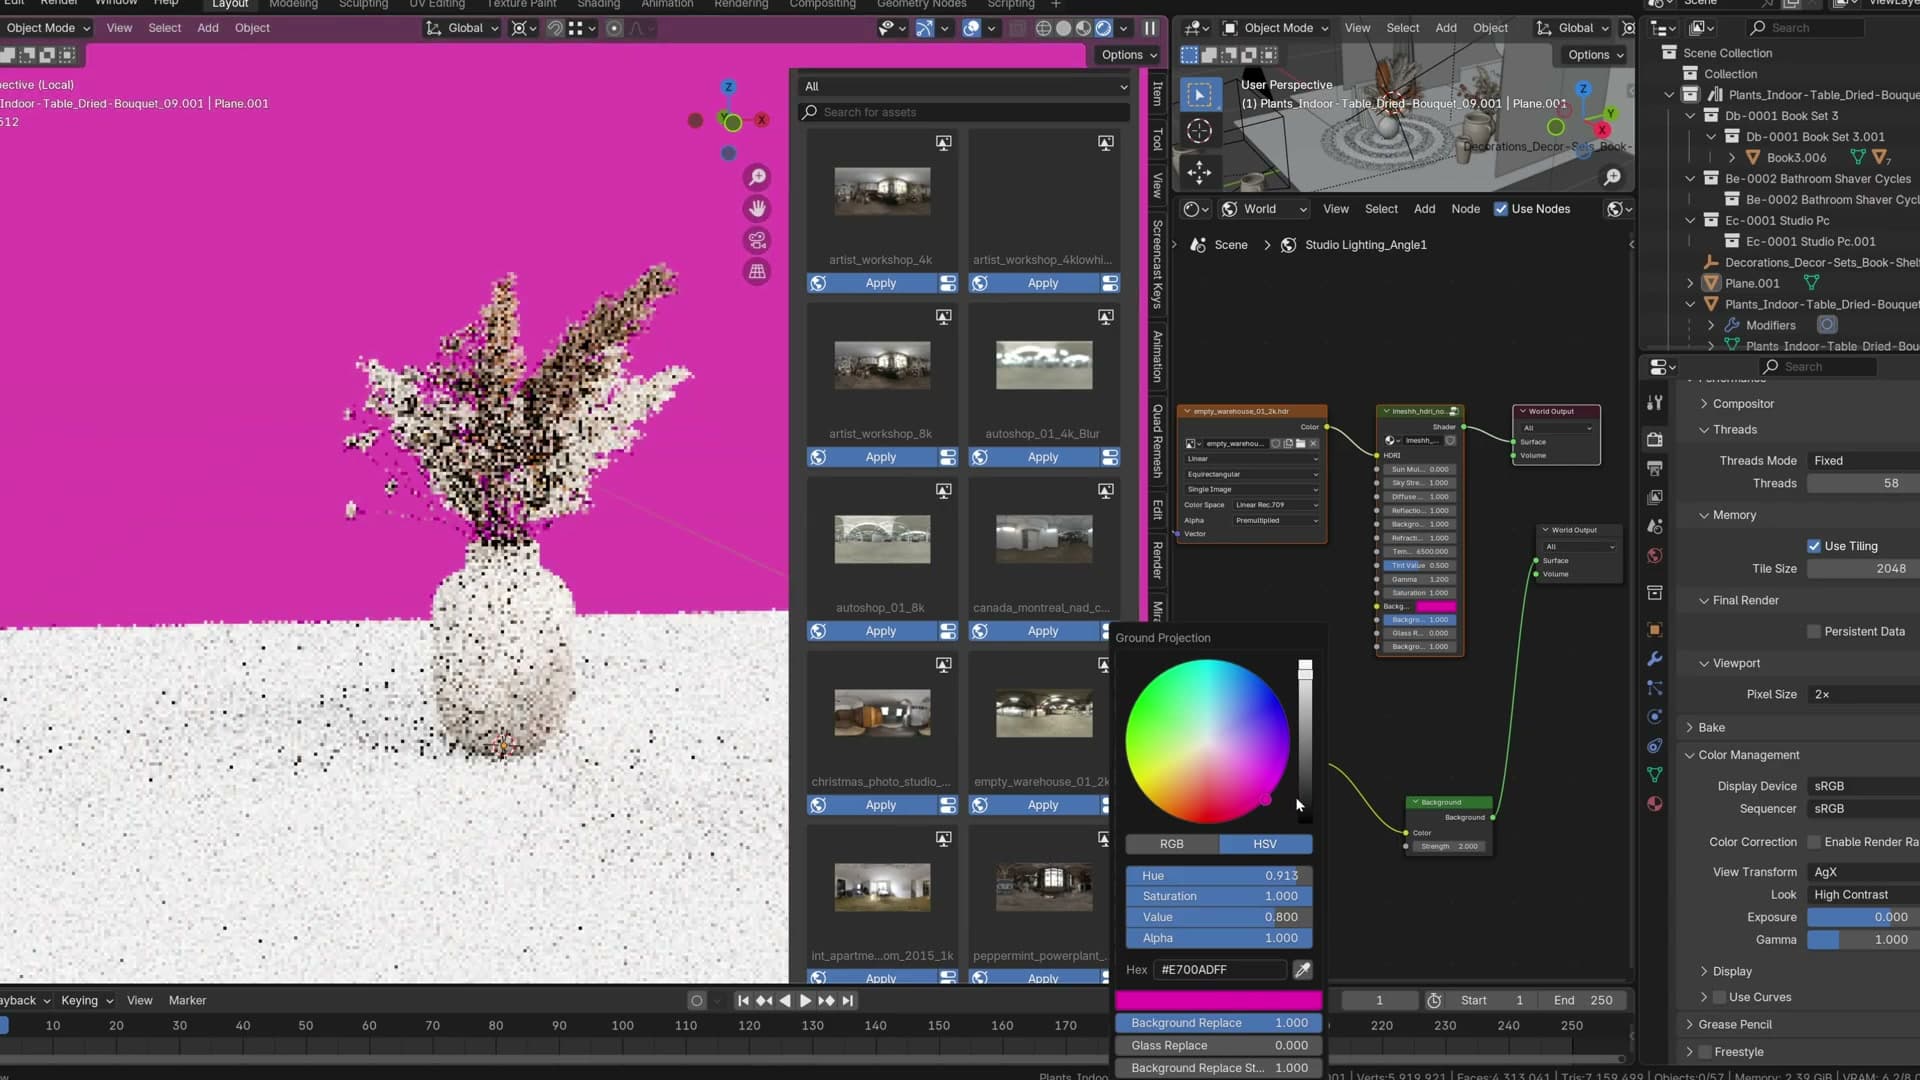Enable the Persistent Data checkbox
This screenshot has width=1920, height=1080.
[1813, 632]
